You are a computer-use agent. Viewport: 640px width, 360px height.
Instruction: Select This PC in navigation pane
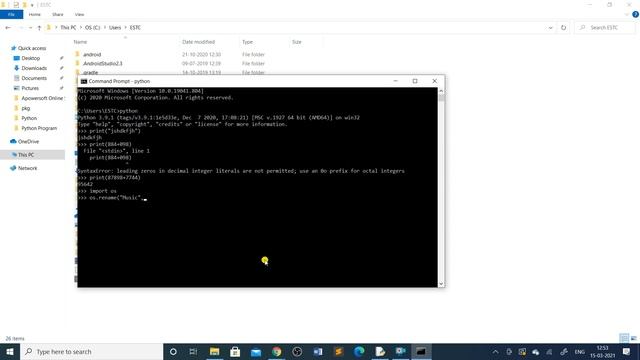click(x=26, y=155)
